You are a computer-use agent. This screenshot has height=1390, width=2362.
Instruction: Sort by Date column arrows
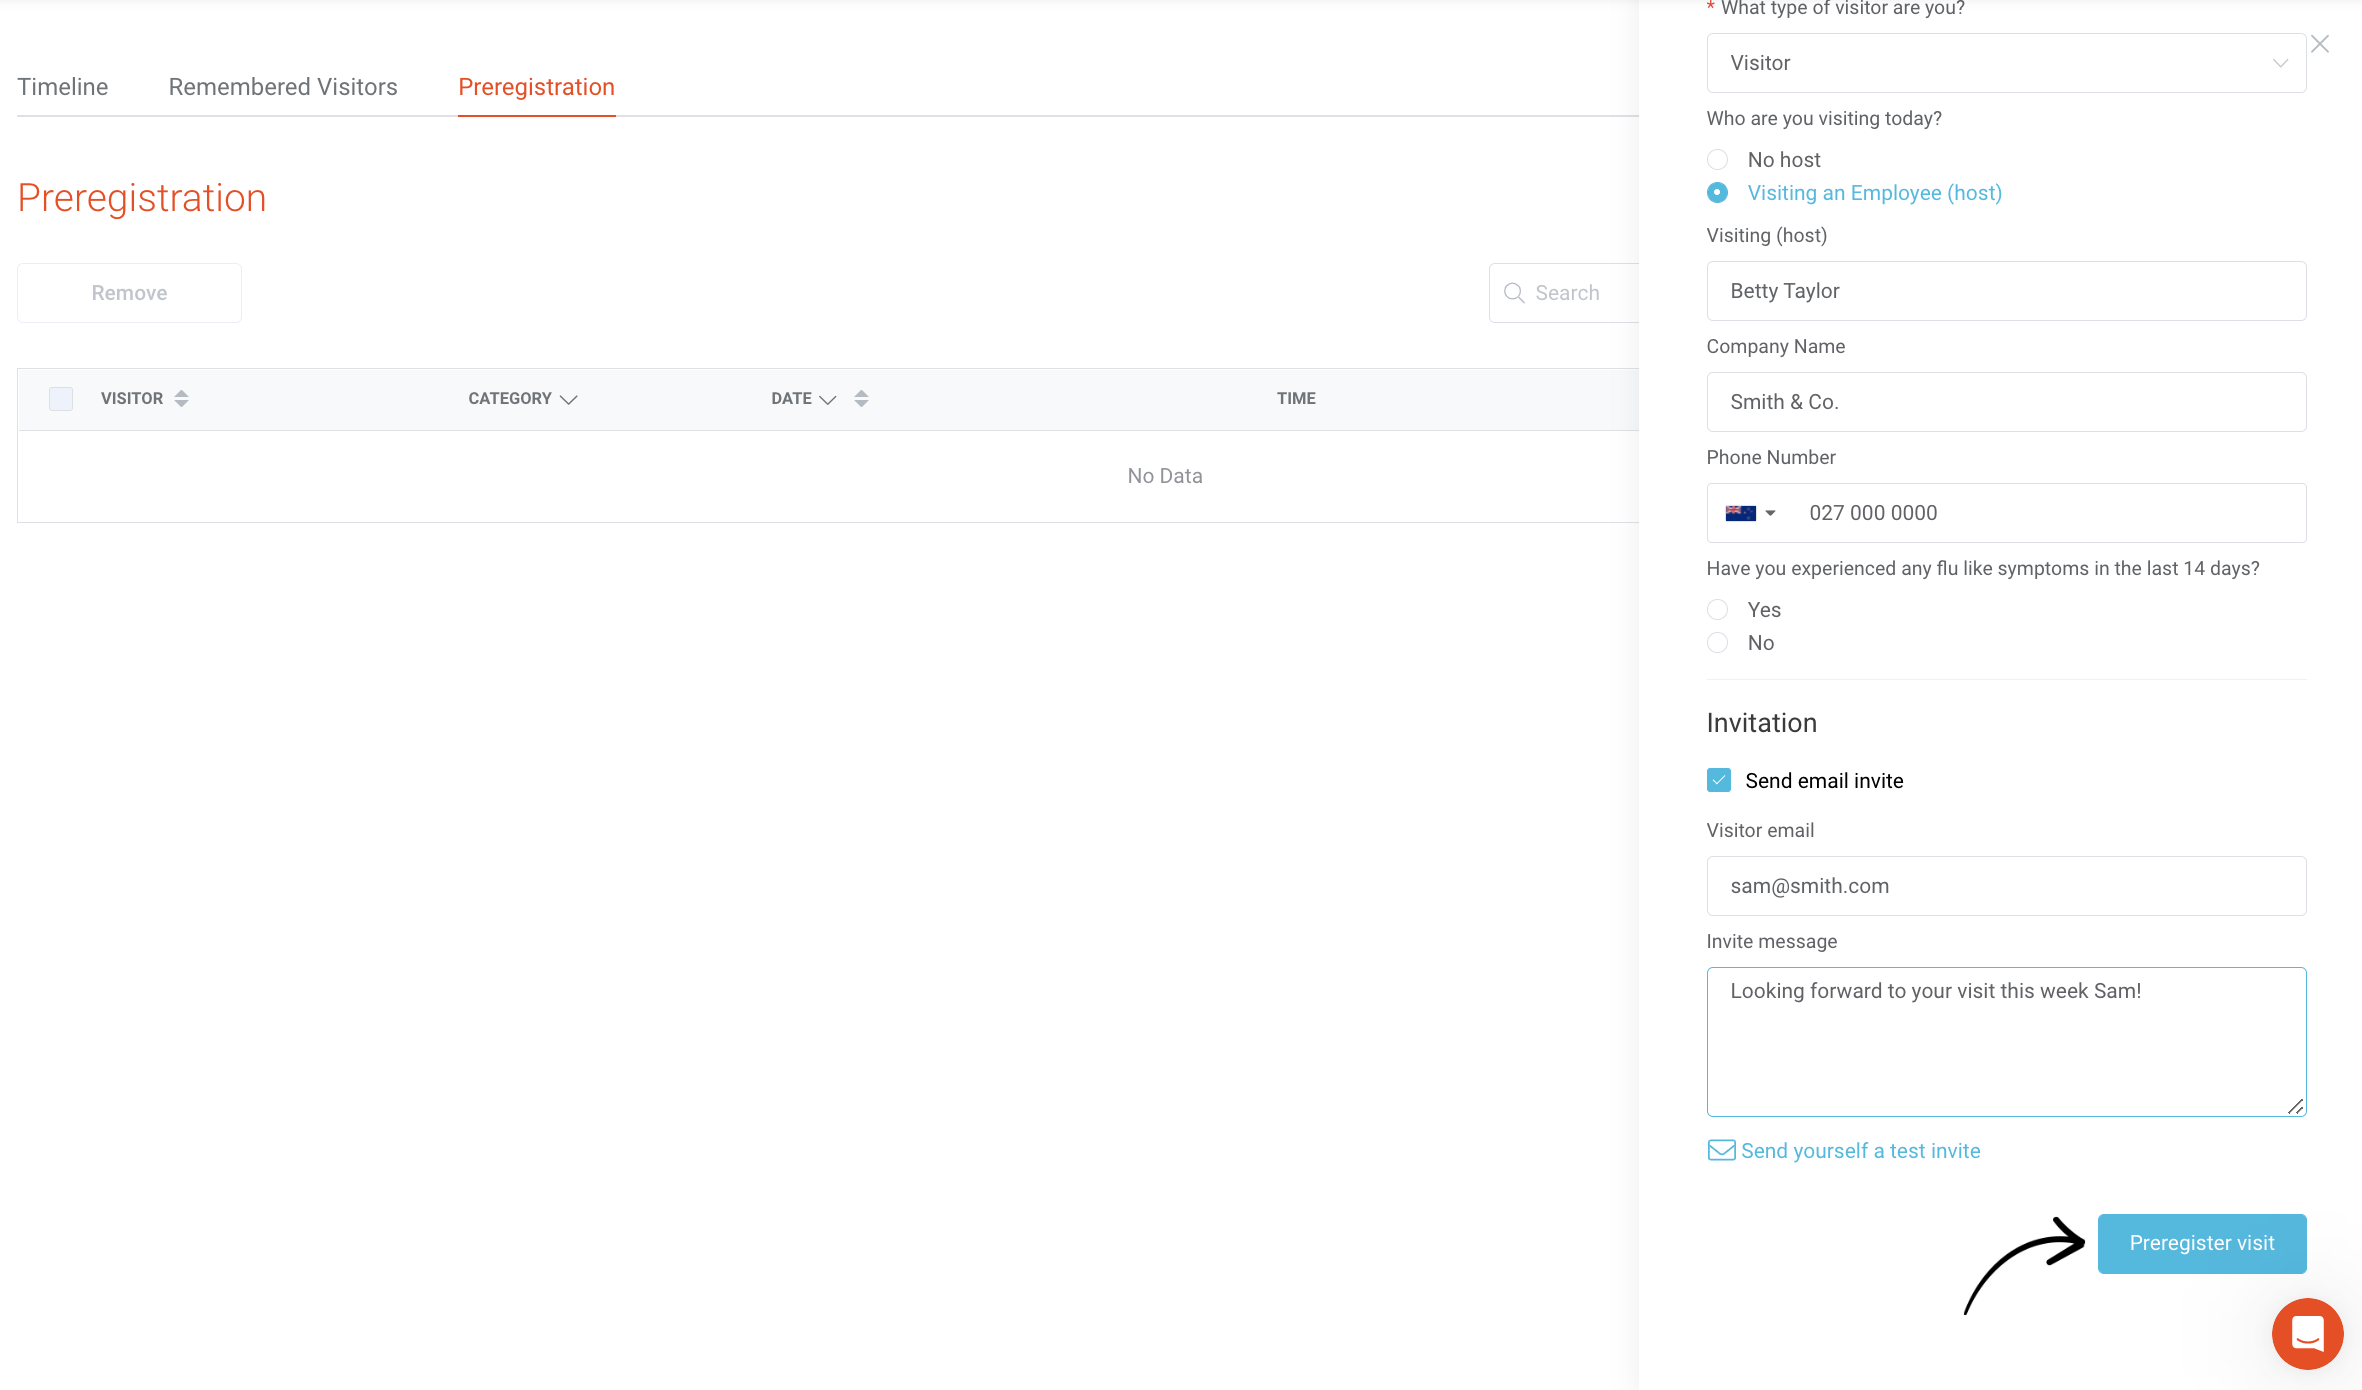(861, 398)
